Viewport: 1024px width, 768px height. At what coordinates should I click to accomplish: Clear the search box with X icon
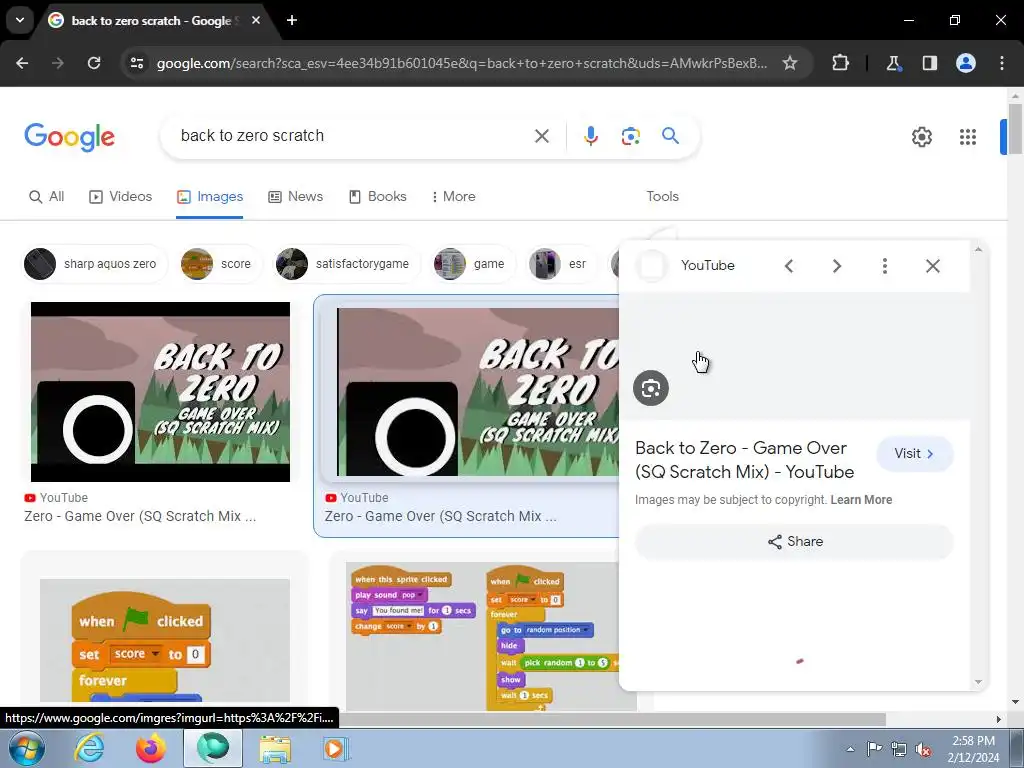click(541, 136)
